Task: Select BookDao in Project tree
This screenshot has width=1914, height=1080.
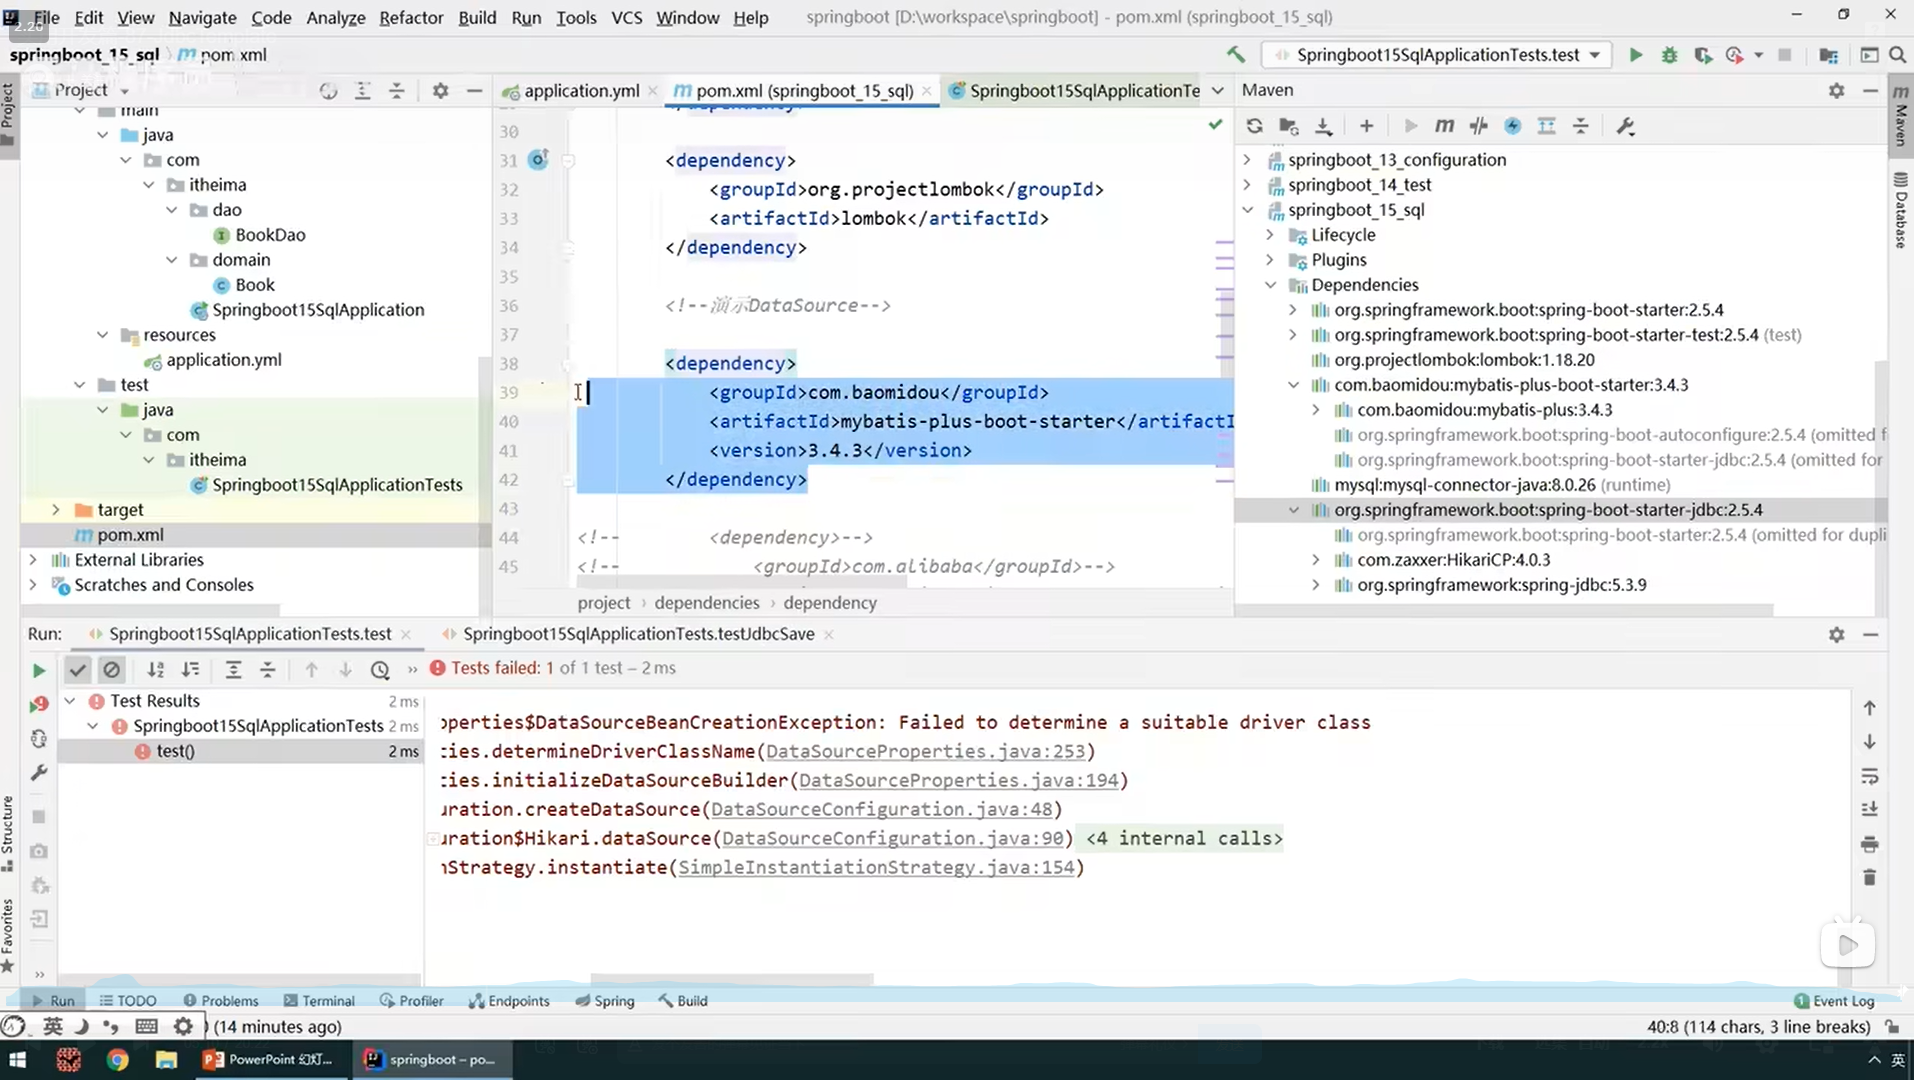Action: click(270, 235)
